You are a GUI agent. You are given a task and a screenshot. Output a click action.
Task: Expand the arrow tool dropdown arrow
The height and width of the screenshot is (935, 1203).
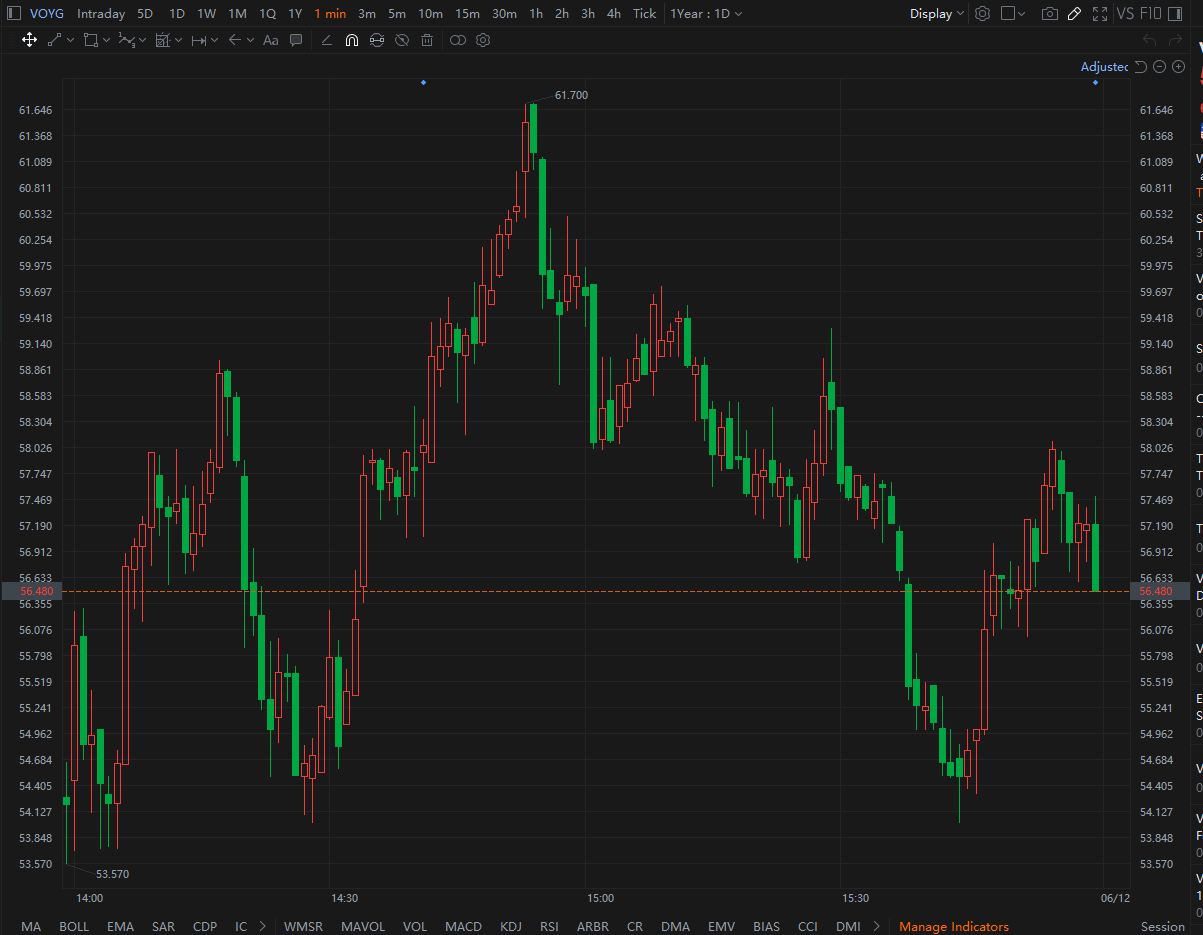point(250,40)
